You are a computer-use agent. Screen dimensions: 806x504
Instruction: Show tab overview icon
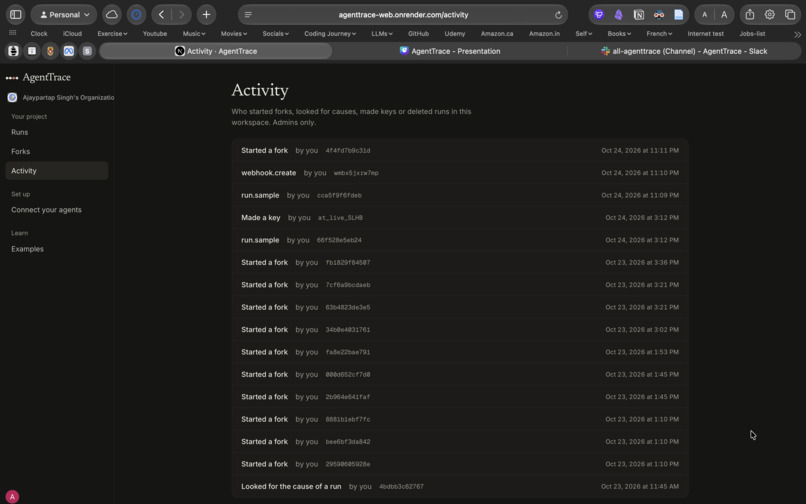(x=790, y=14)
